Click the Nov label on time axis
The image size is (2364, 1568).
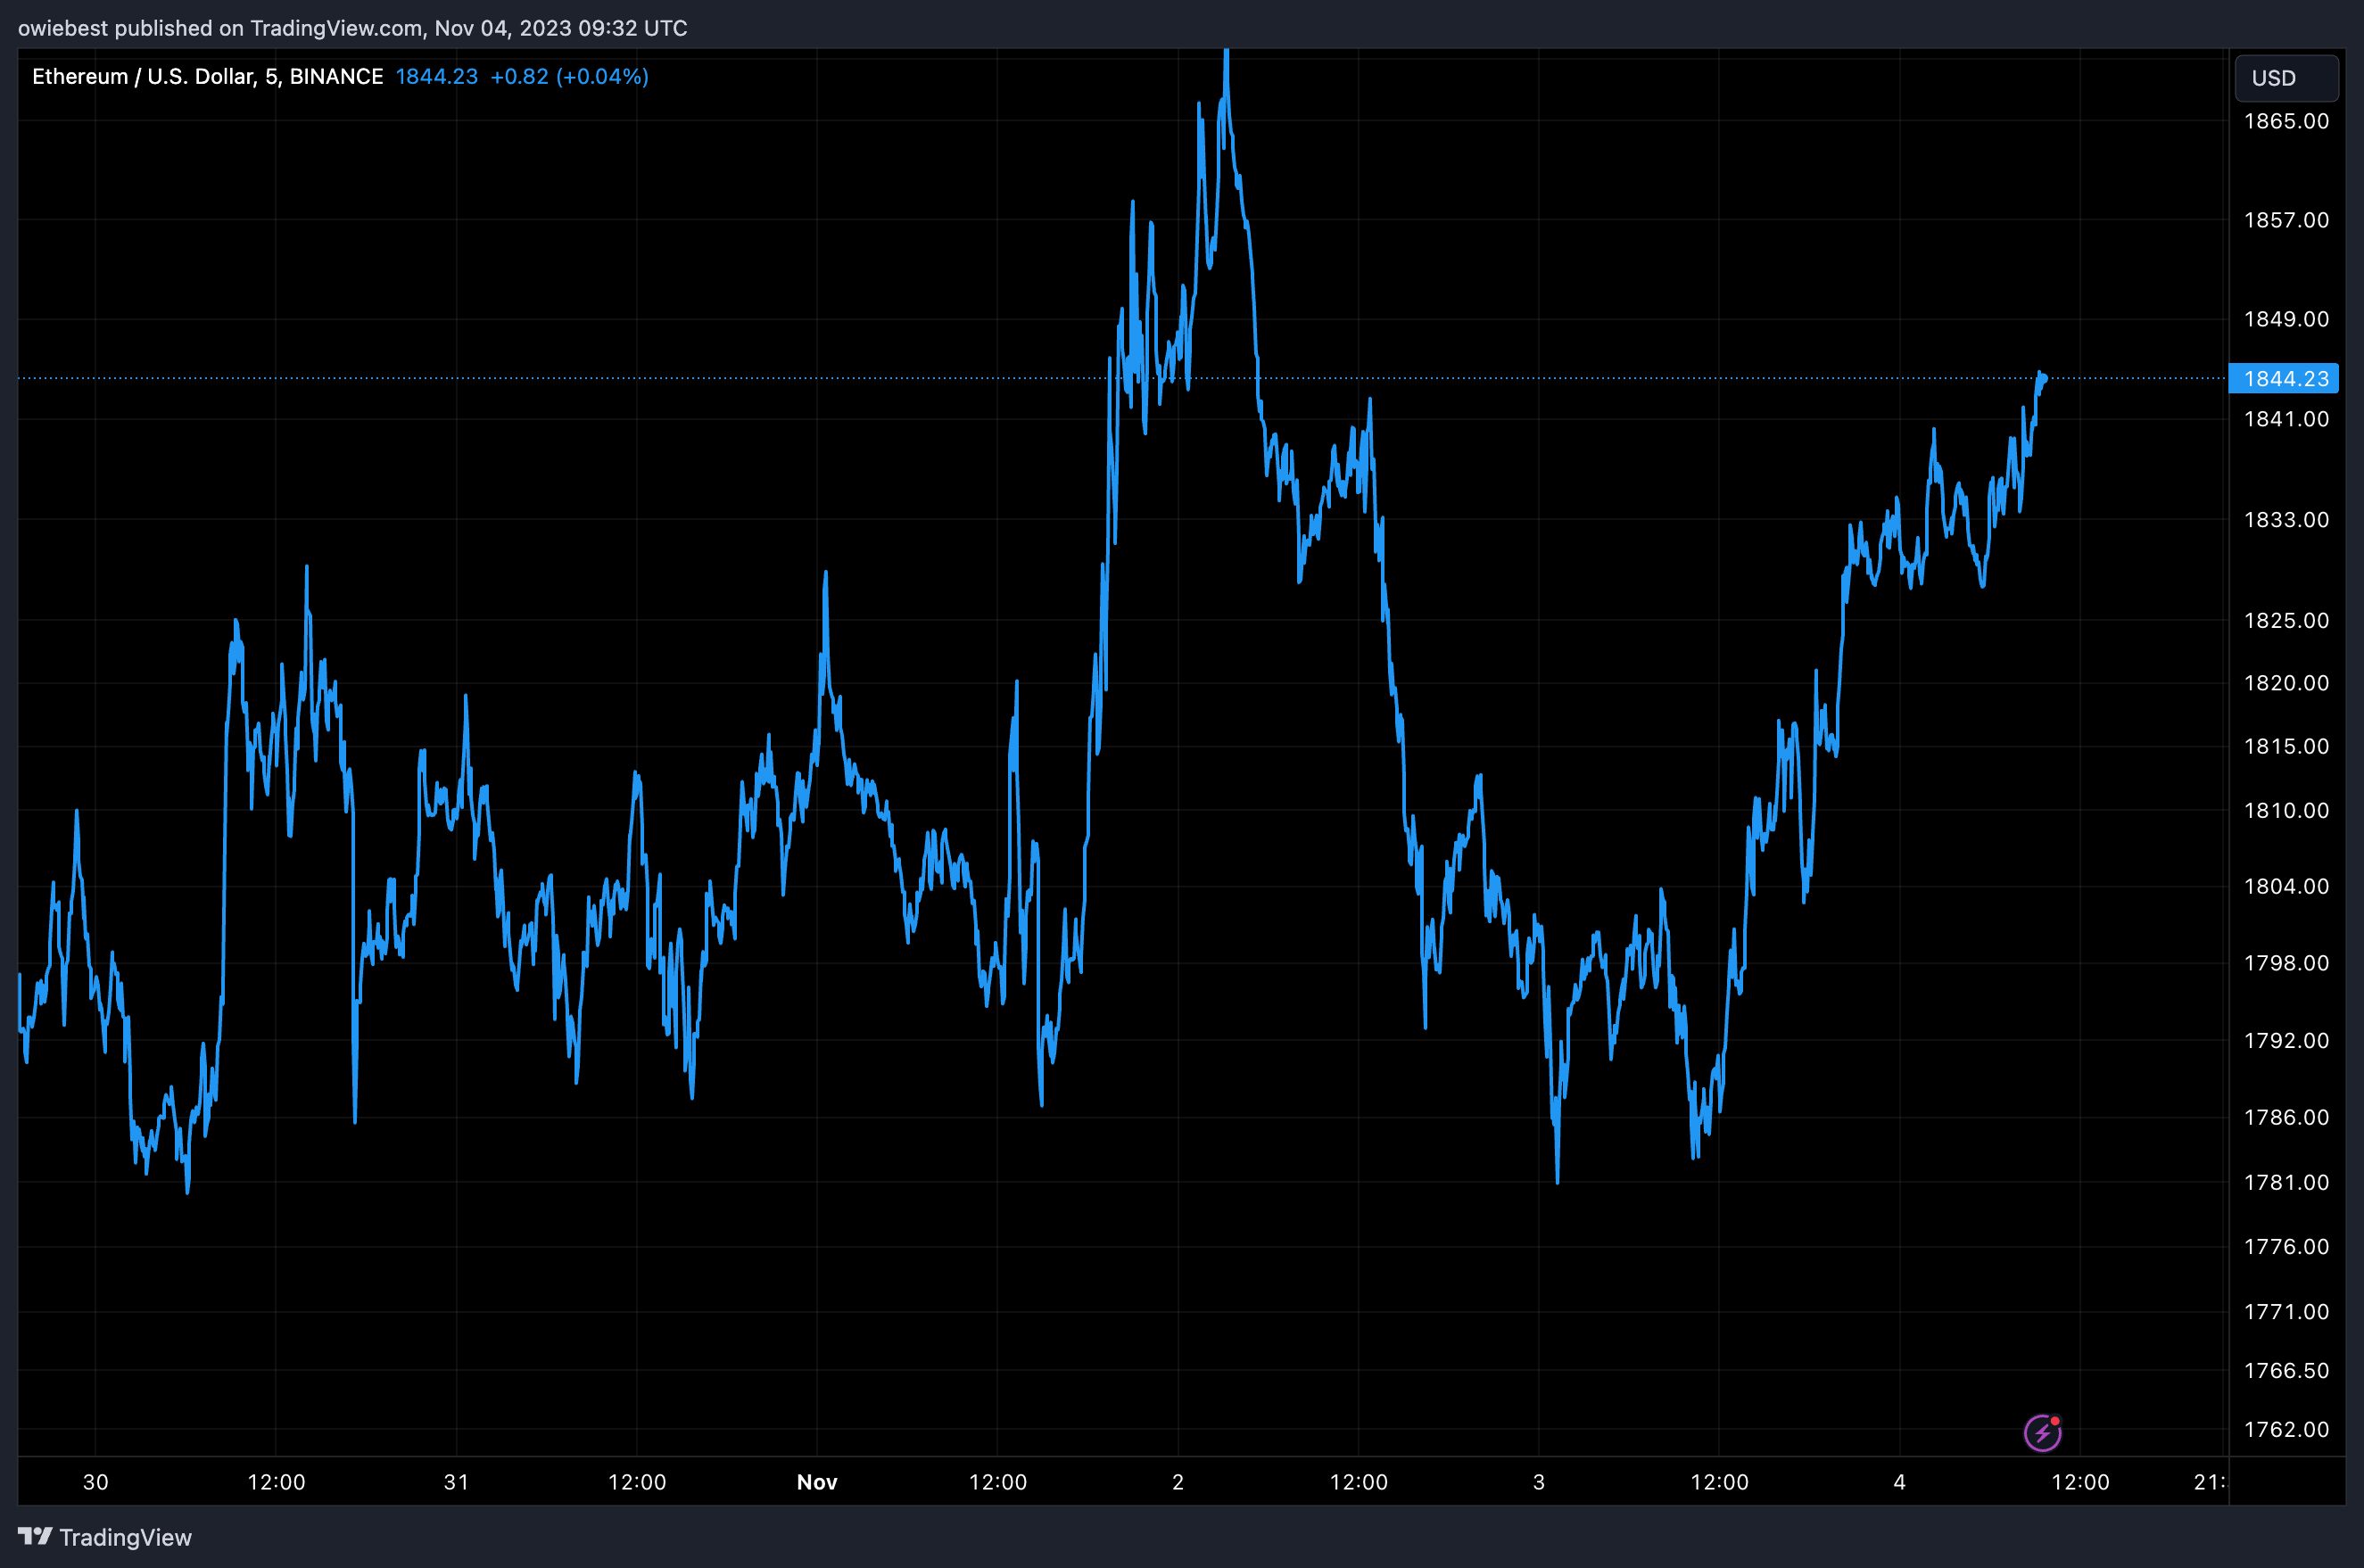[817, 1482]
